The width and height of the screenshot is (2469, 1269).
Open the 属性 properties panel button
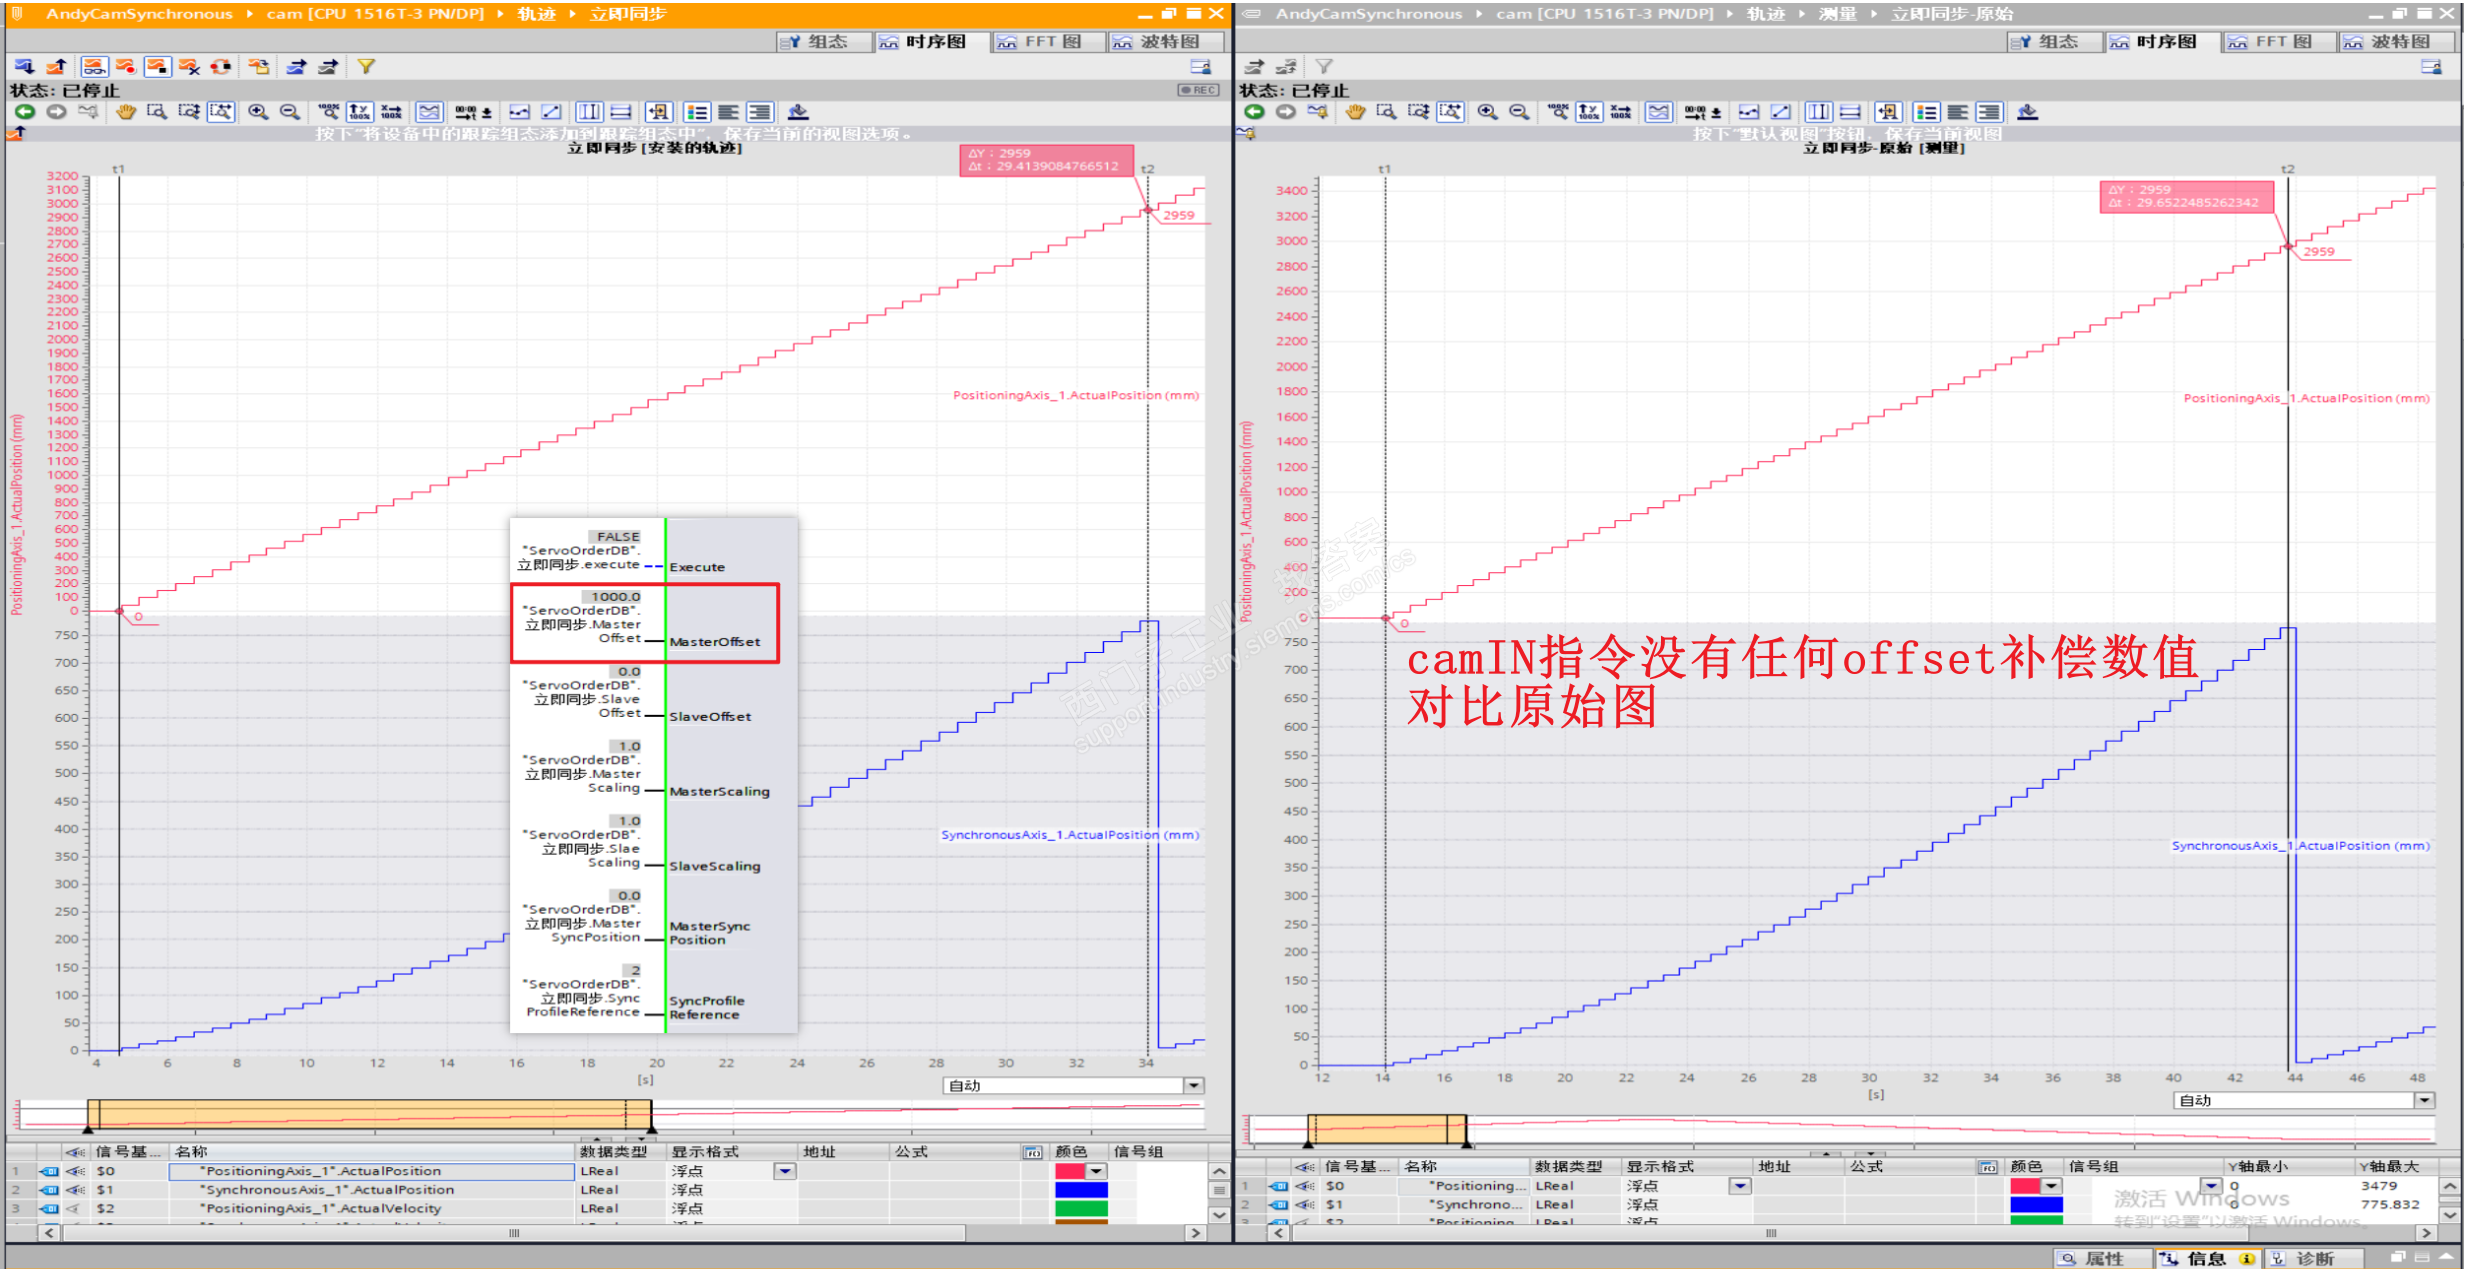coord(2101,1258)
